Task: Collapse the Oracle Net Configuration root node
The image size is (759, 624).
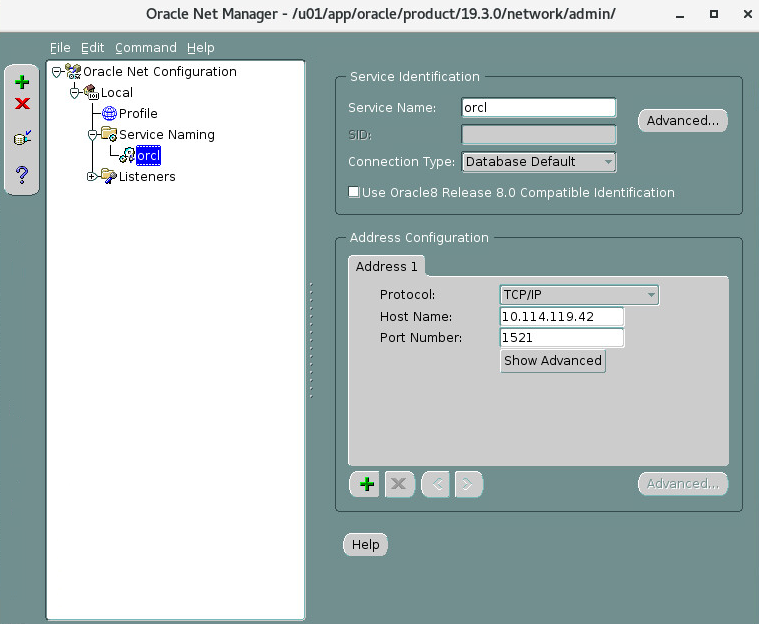Action: point(57,72)
